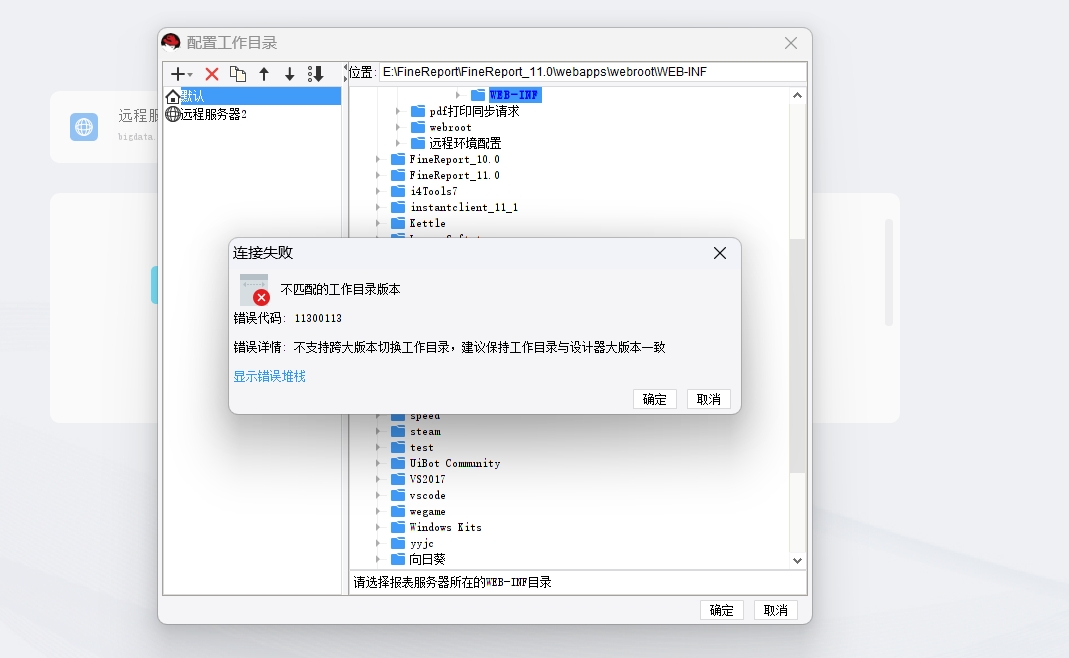Click the 位置 path input field
Viewport: 1069px width, 658px height.
pos(592,72)
